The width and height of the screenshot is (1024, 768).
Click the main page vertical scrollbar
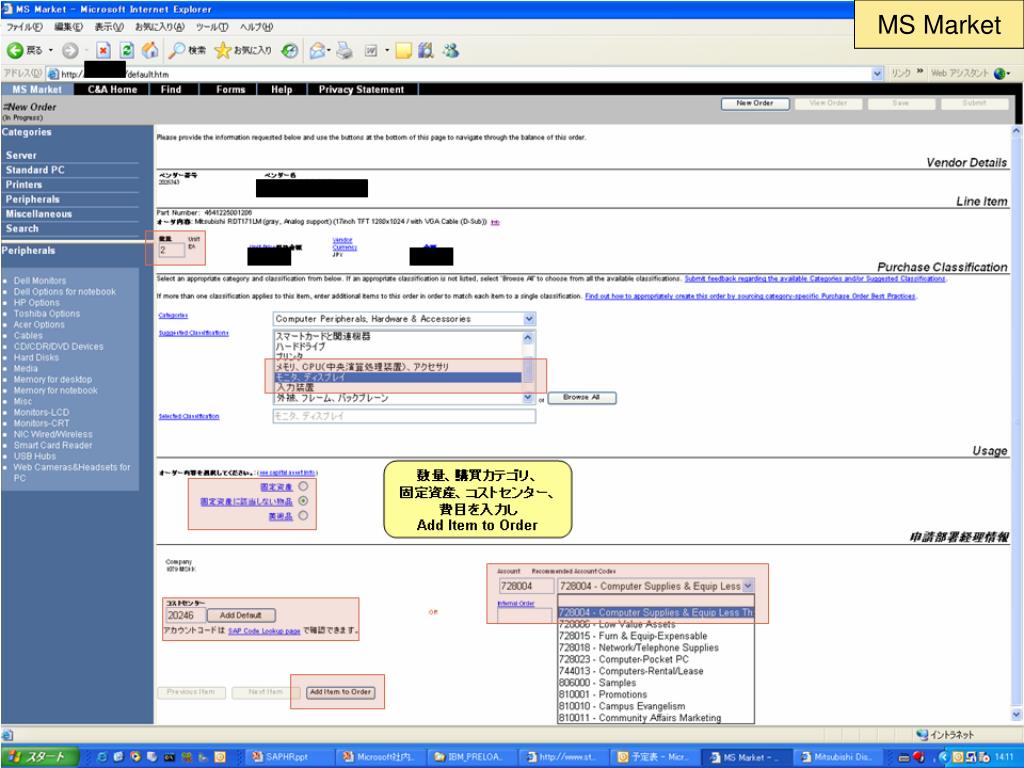pos(1016,423)
